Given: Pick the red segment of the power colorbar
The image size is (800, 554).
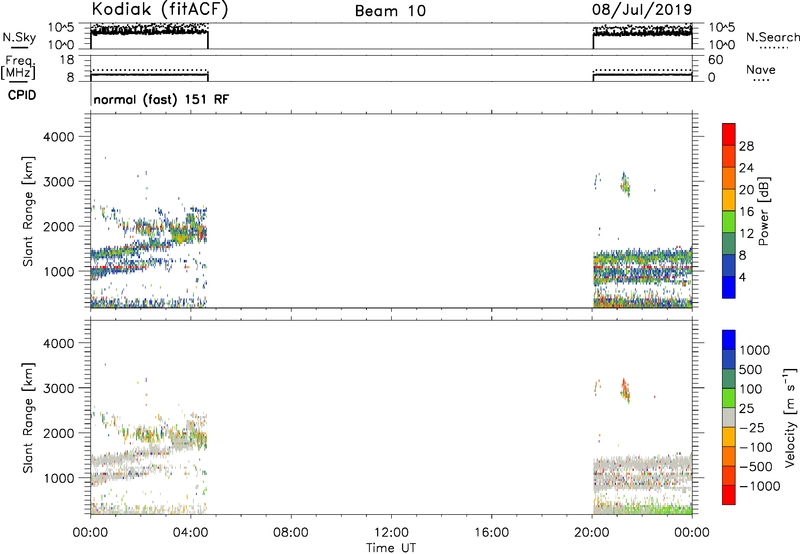Looking at the screenshot, I should tap(729, 134).
